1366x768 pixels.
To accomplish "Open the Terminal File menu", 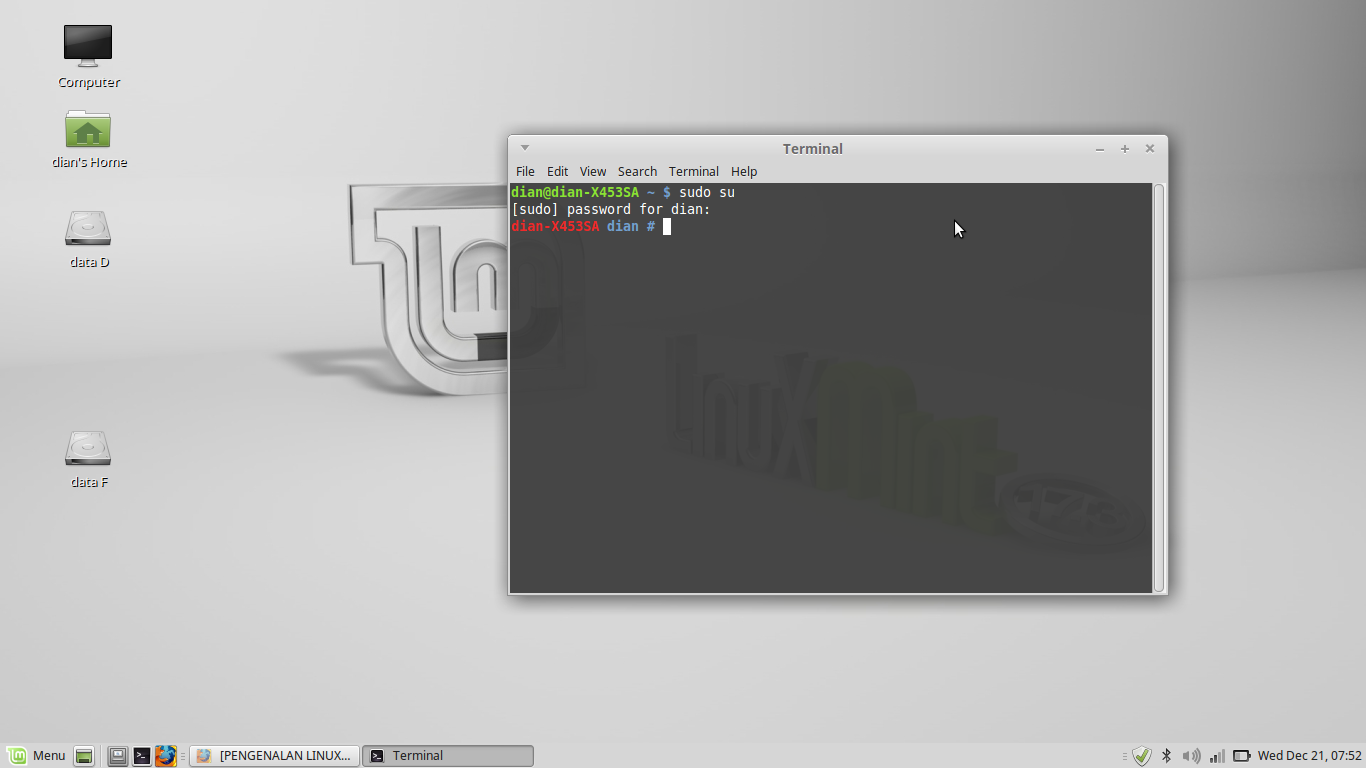I will tap(525, 171).
